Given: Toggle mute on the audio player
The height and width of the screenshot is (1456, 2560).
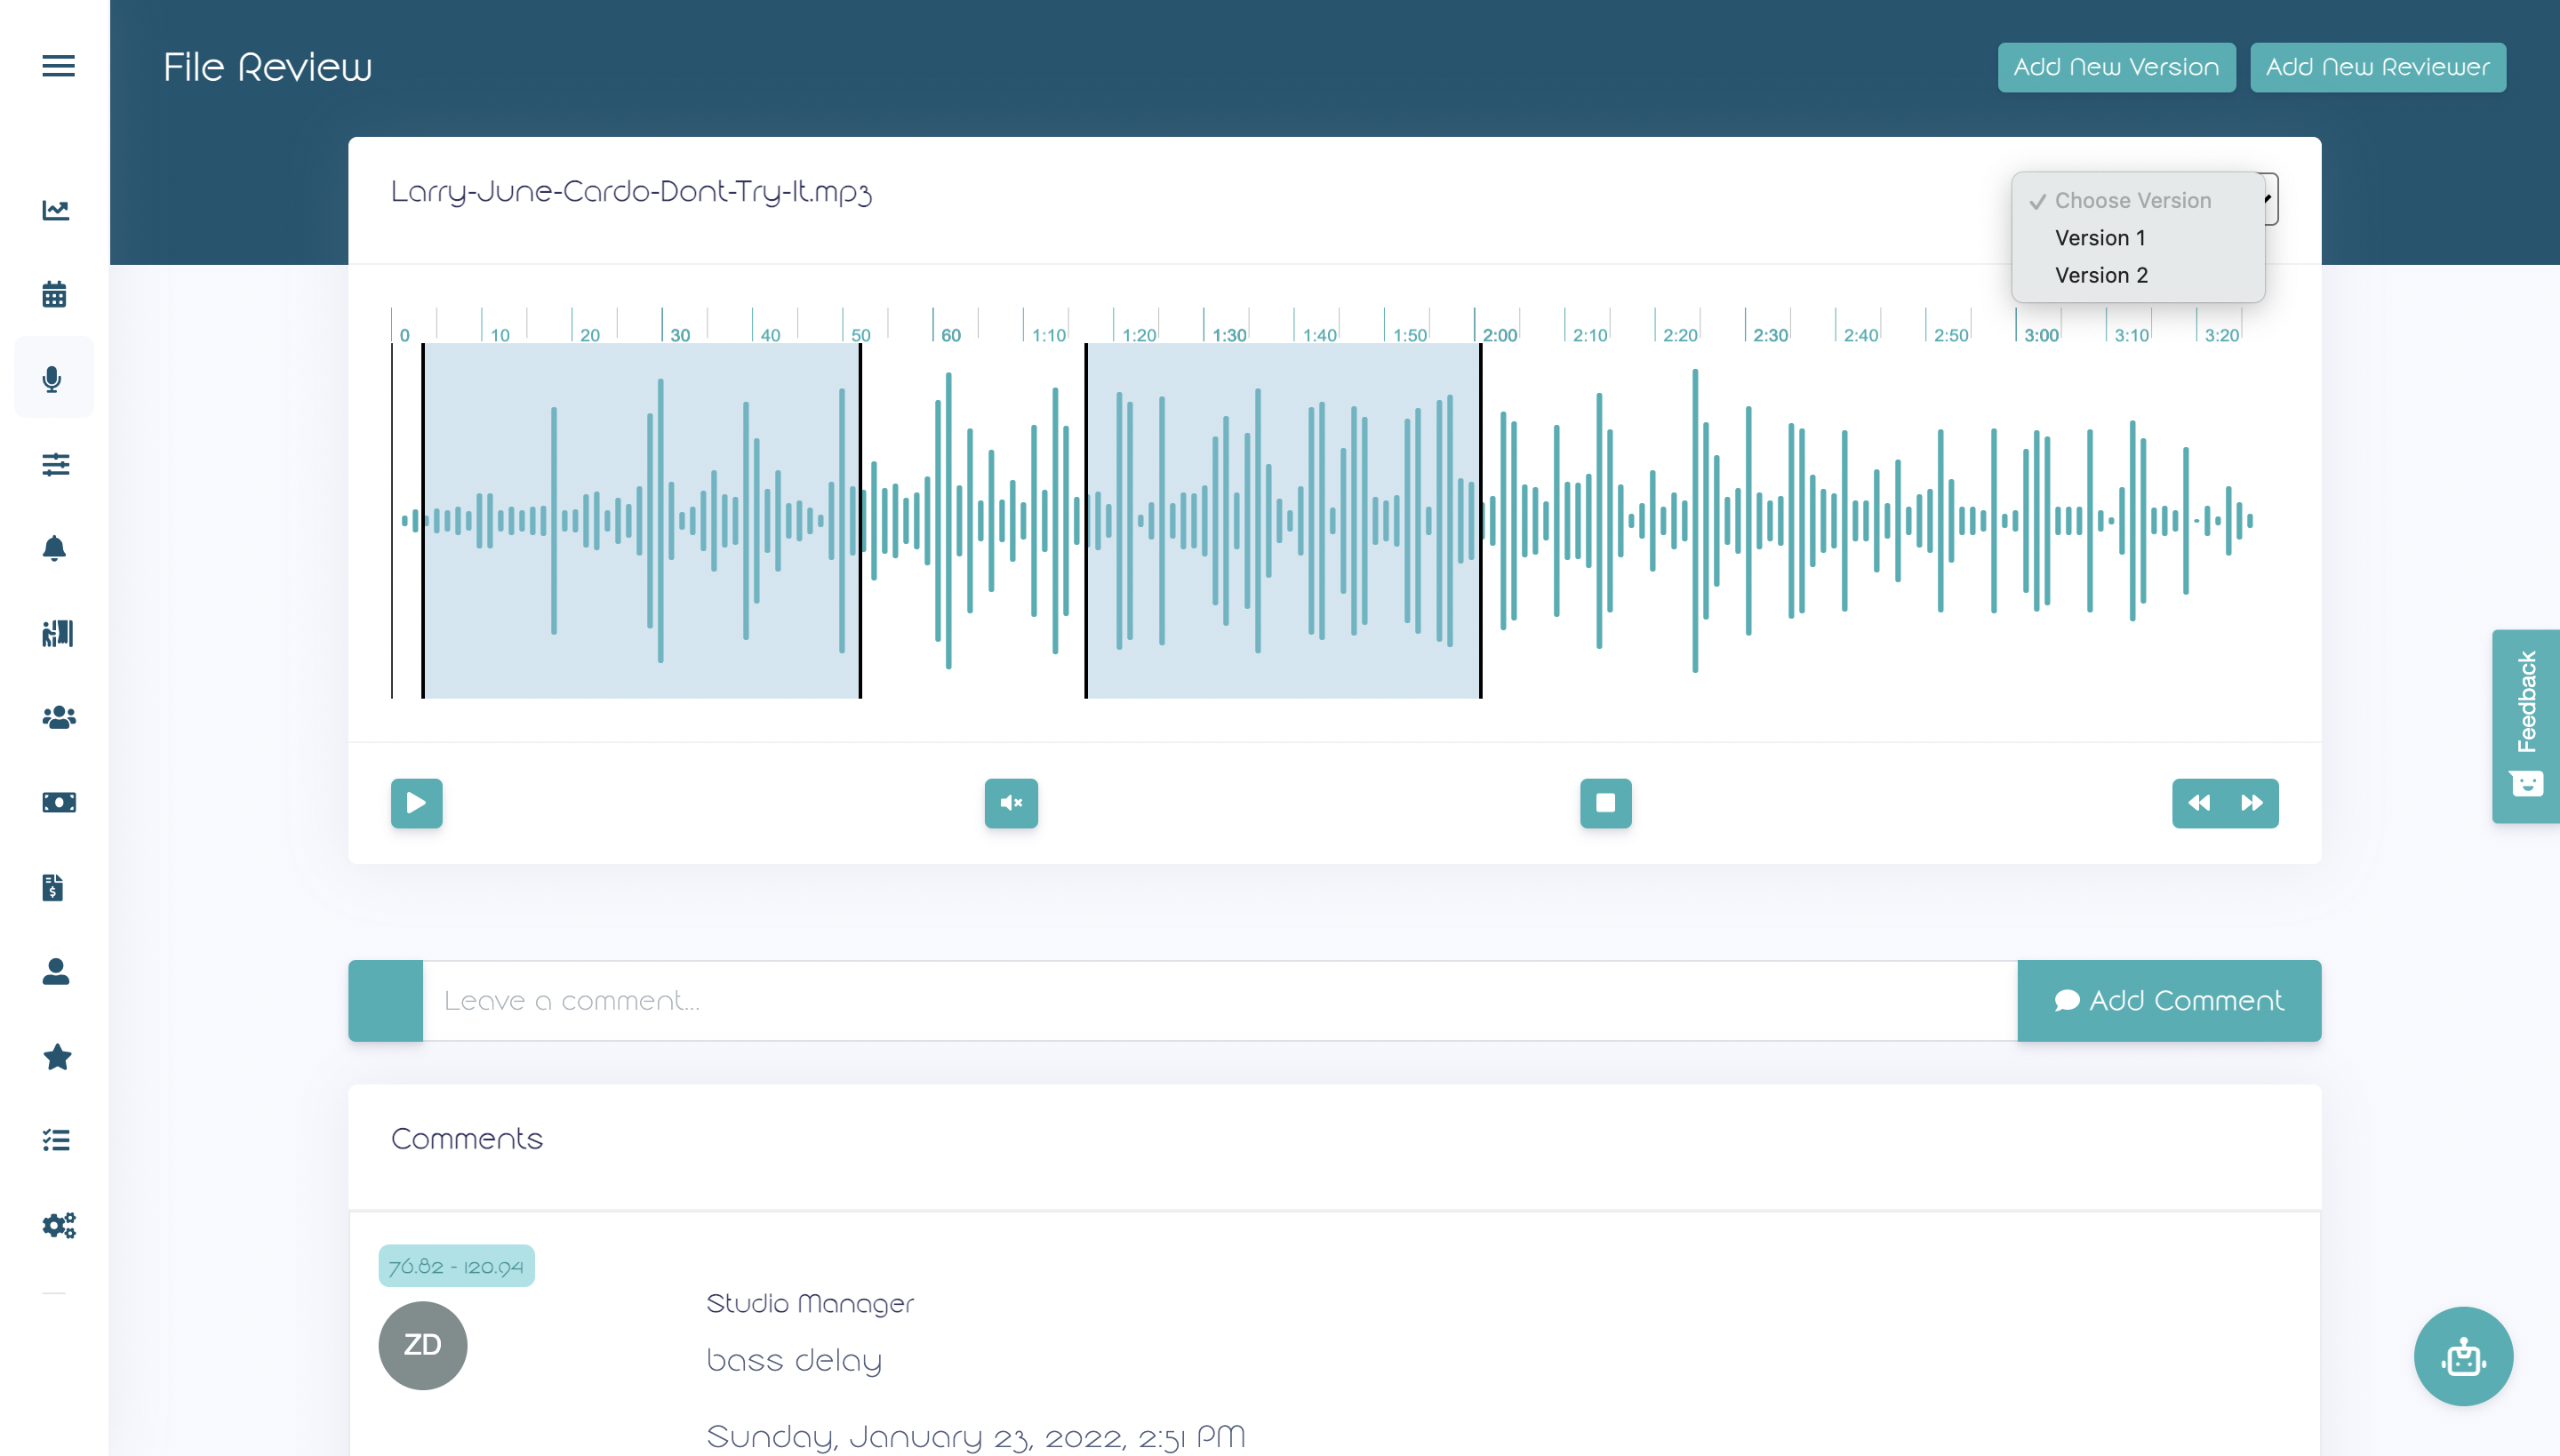Looking at the screenshot, I should point(1011,803).
